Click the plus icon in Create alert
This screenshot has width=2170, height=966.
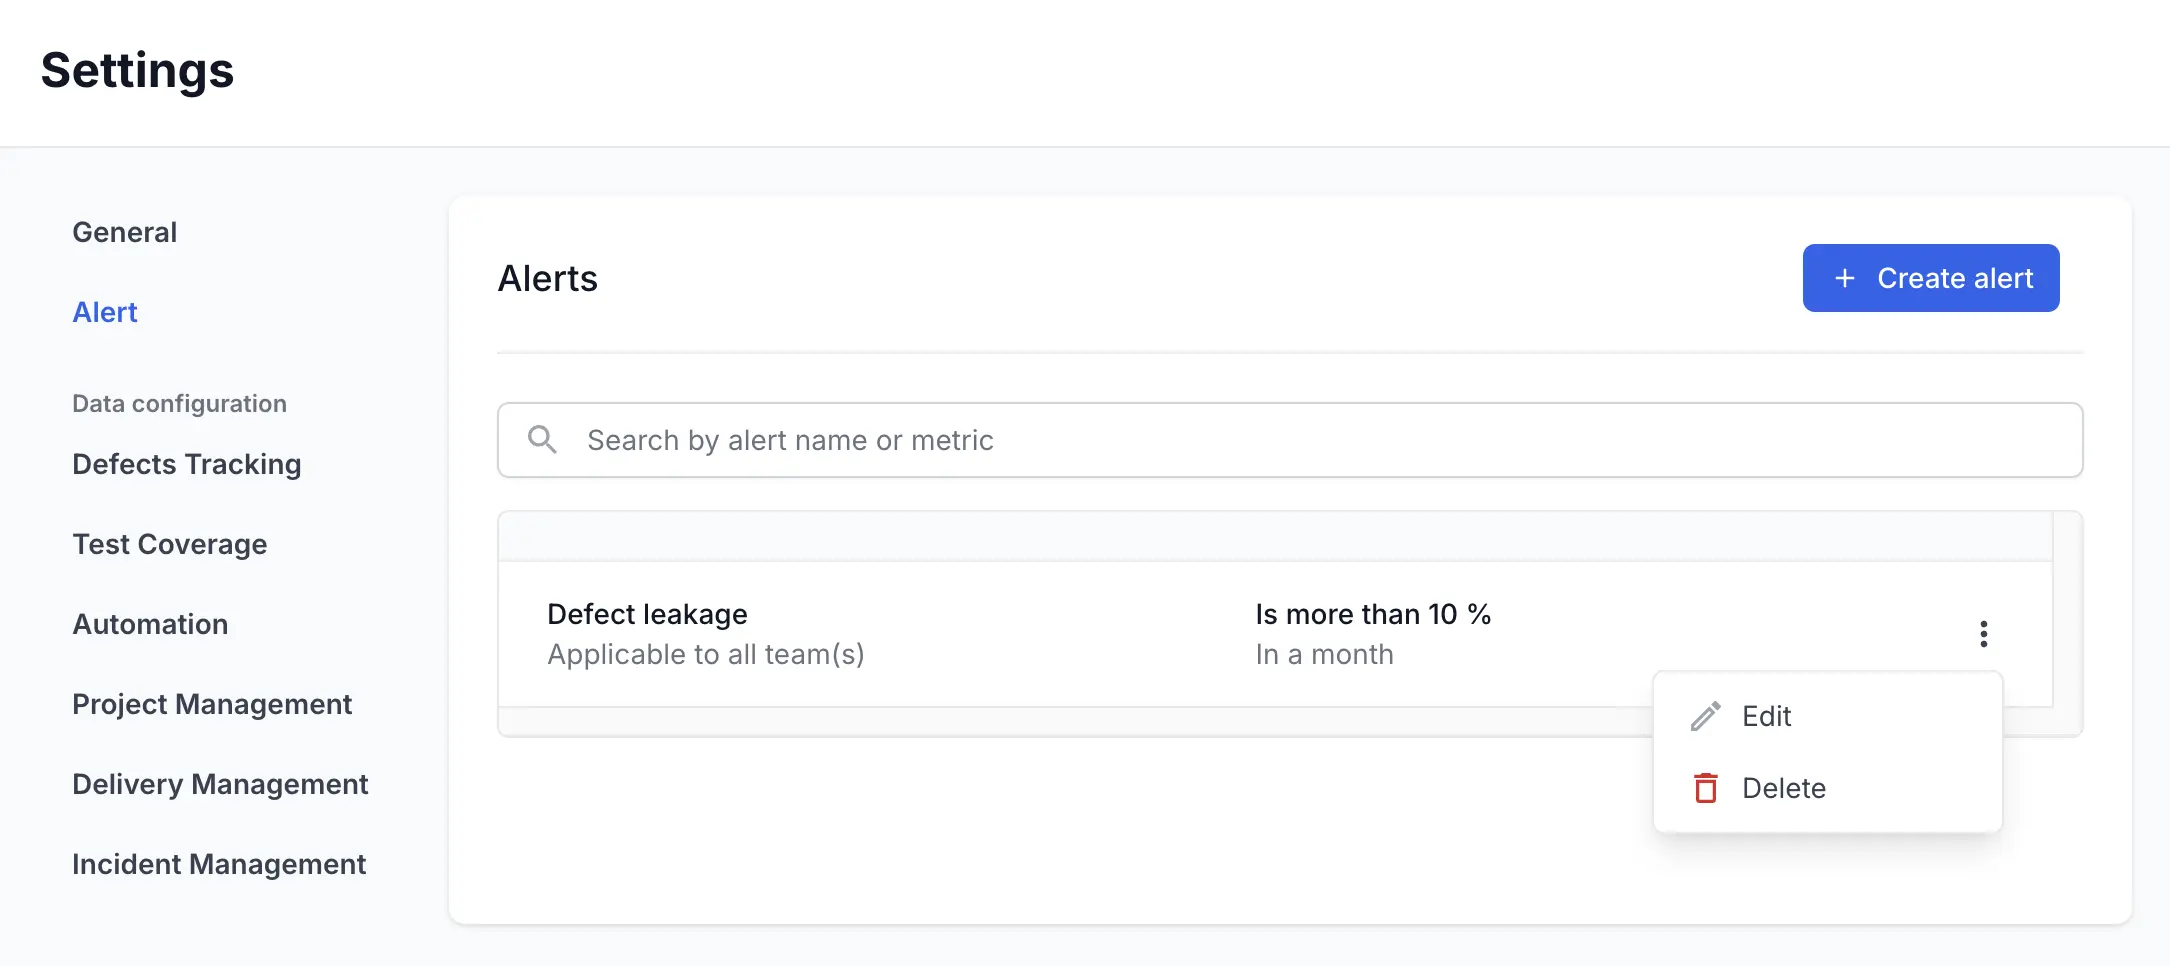pos(1845,278)
